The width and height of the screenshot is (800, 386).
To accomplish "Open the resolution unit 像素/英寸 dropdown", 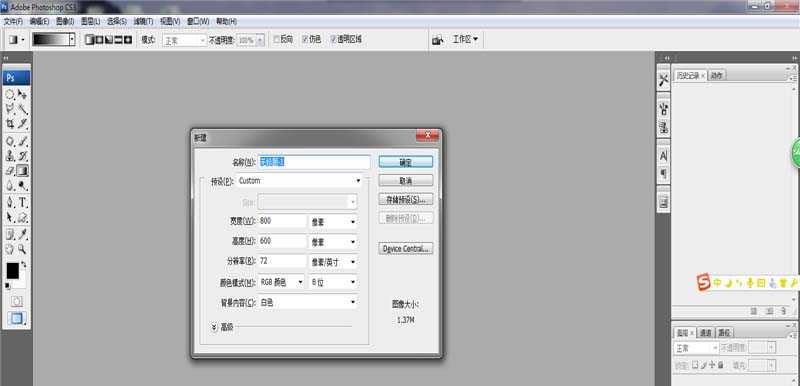I will point(333,262).
